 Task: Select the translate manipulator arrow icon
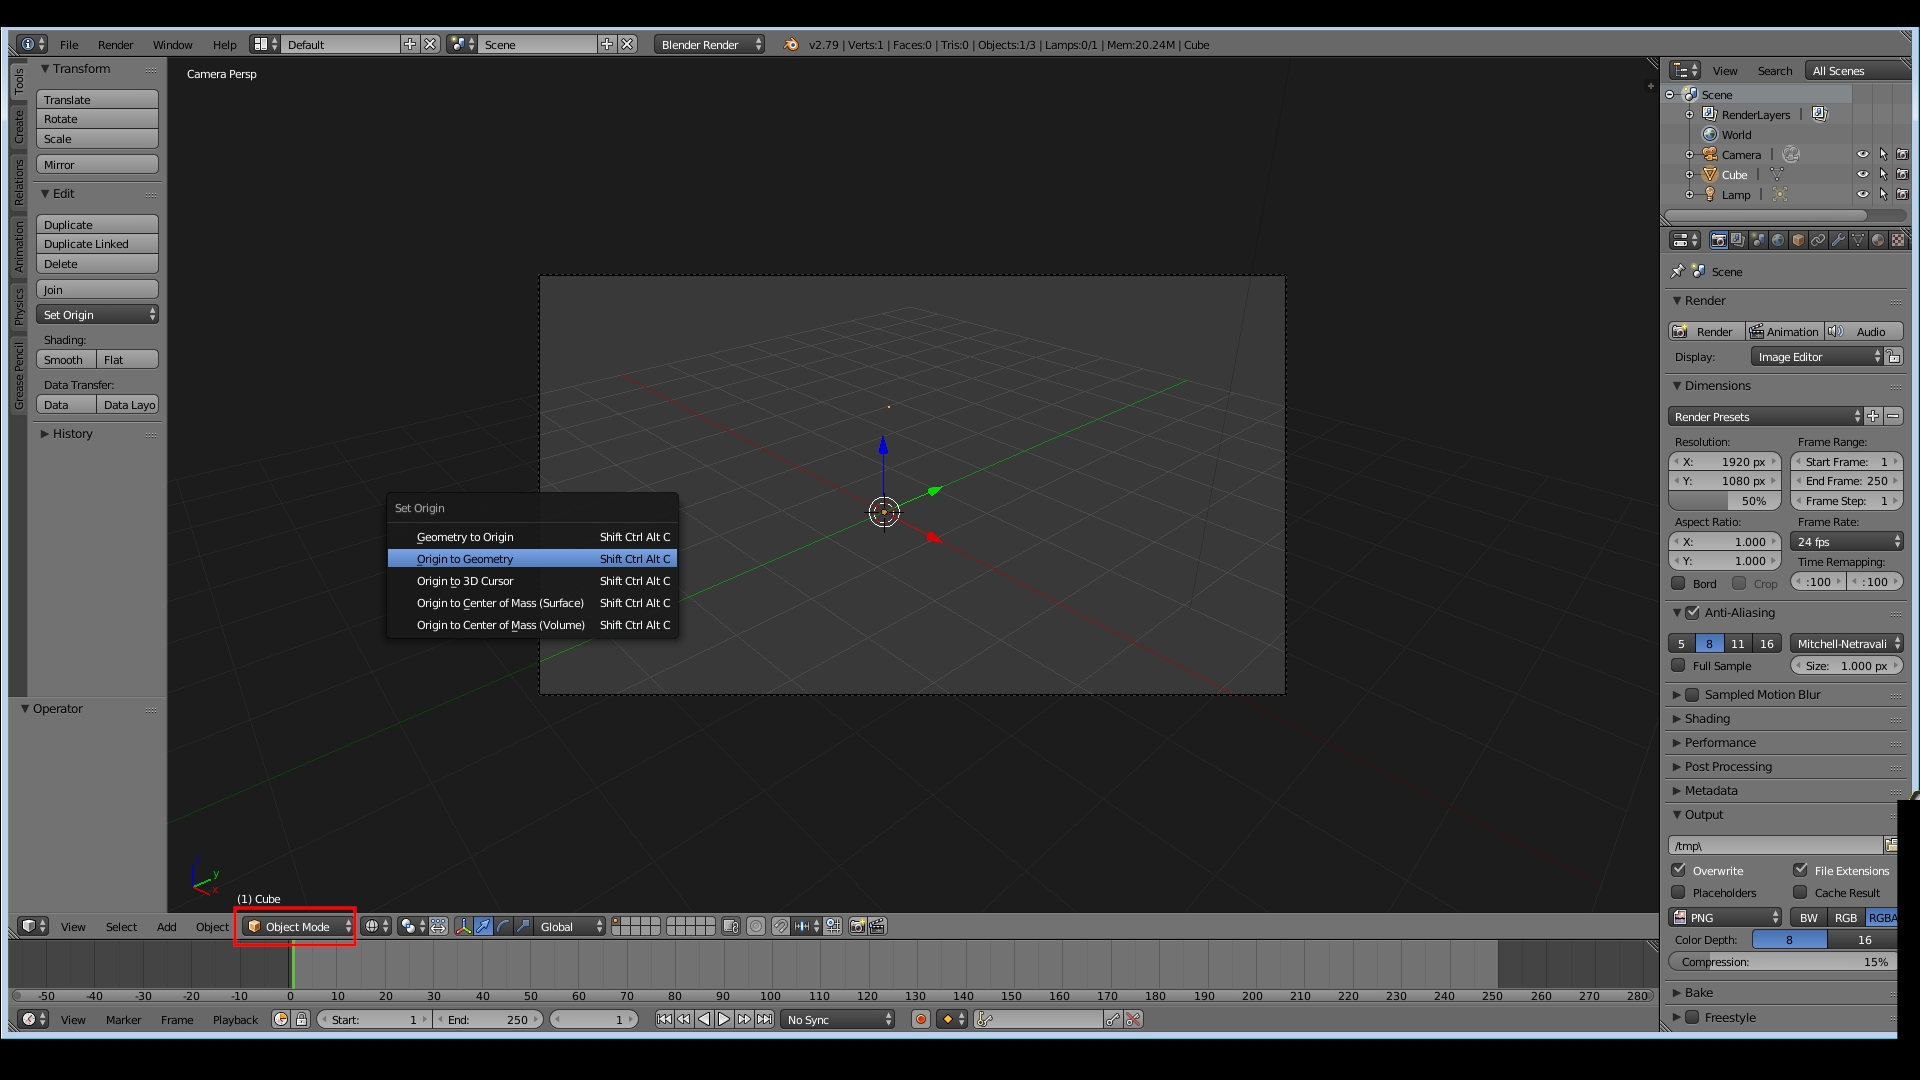pos(483,926)
